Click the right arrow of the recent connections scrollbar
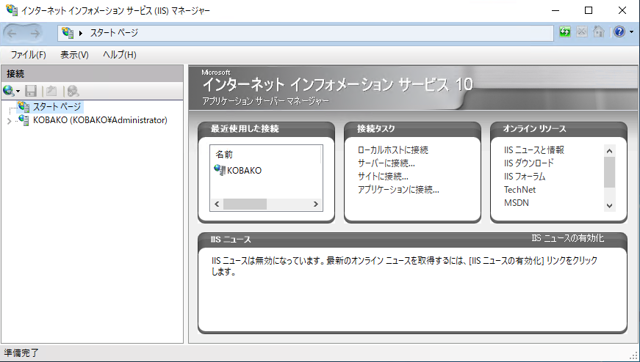This screenshot has width=640, height=362. click(316, 204)
